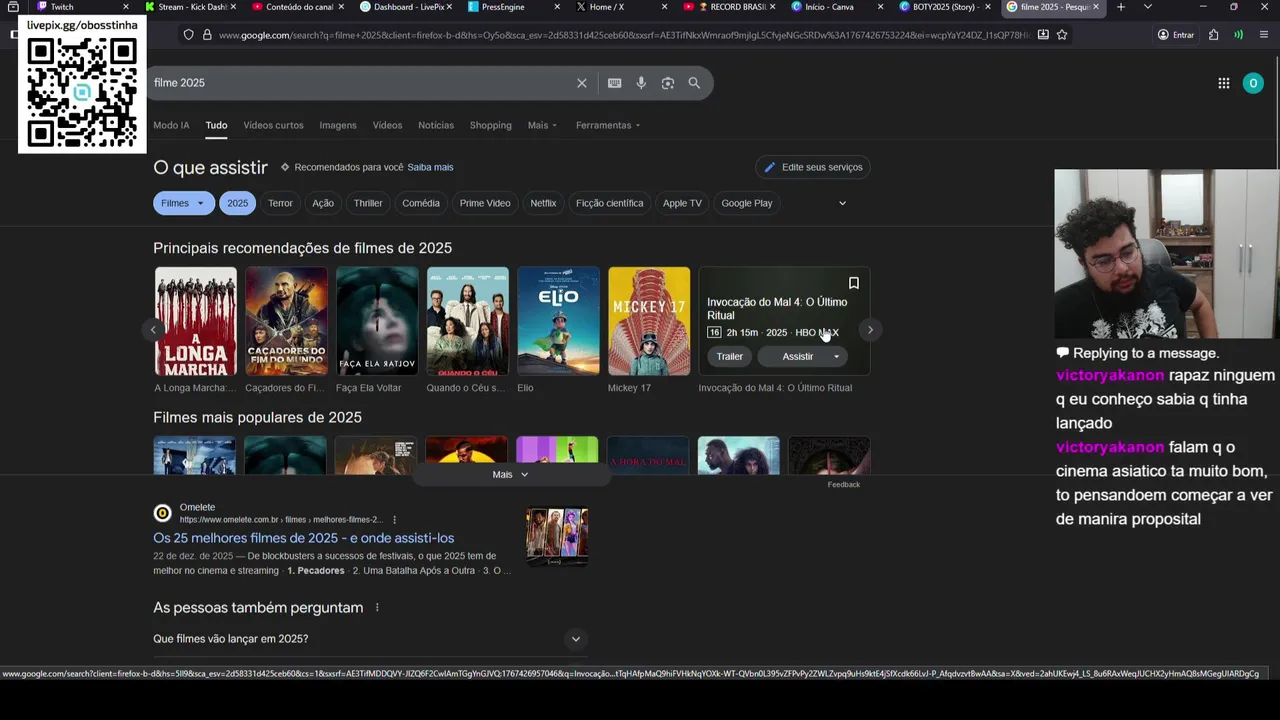Screen dimensions: 1280x720
Task: Open the Omelete result options menu
Action: [395, 520]
